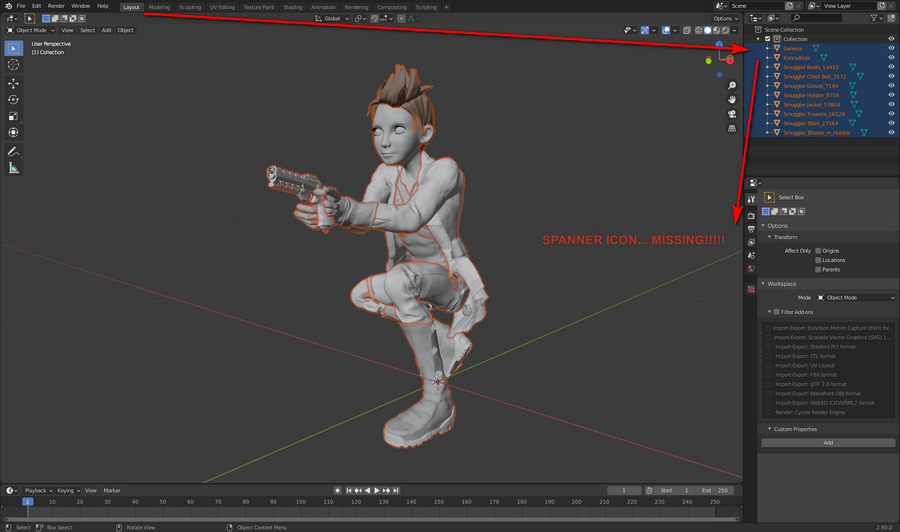The image size is (900, 532).
Task: Select the Annotate tool
Action: [x=13, y=151]
